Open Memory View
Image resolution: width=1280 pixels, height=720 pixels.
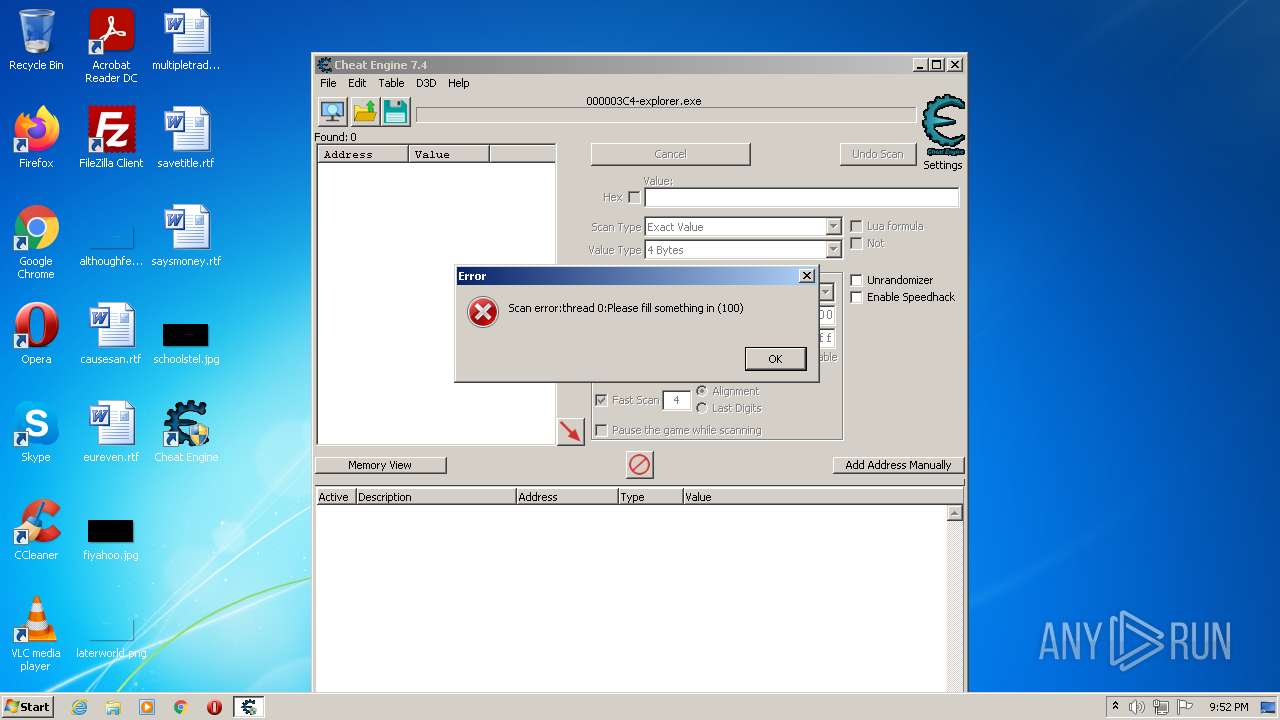point(380,465)
